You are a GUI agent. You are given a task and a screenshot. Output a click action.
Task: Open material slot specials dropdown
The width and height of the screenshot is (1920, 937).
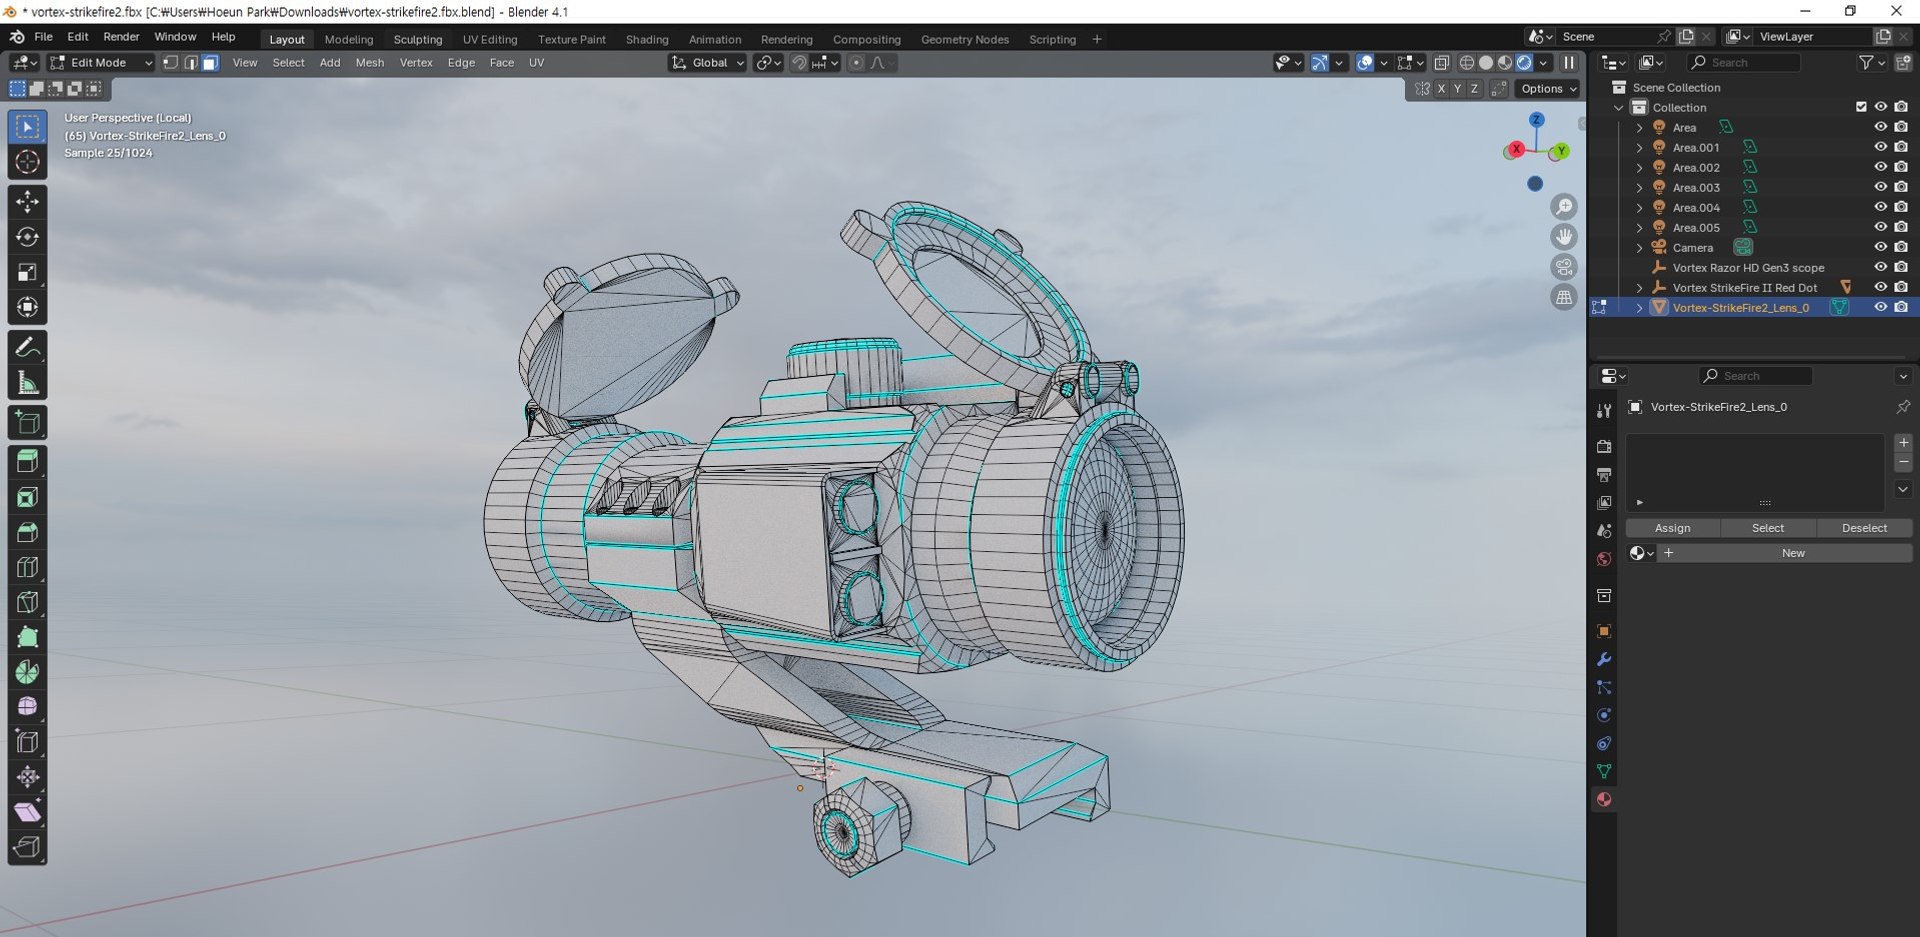pyautogui.click(x=1903, y=489)
